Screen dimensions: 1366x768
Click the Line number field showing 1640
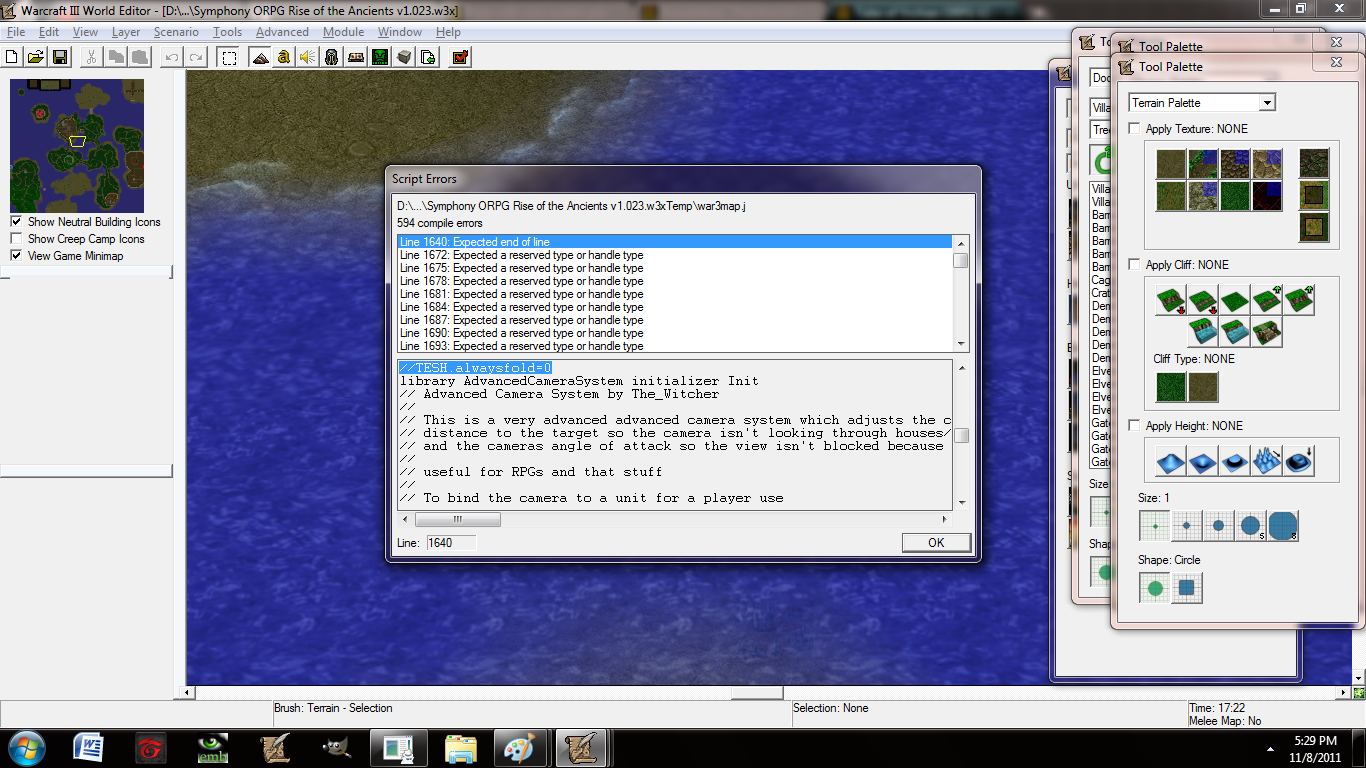coord(451,543)
